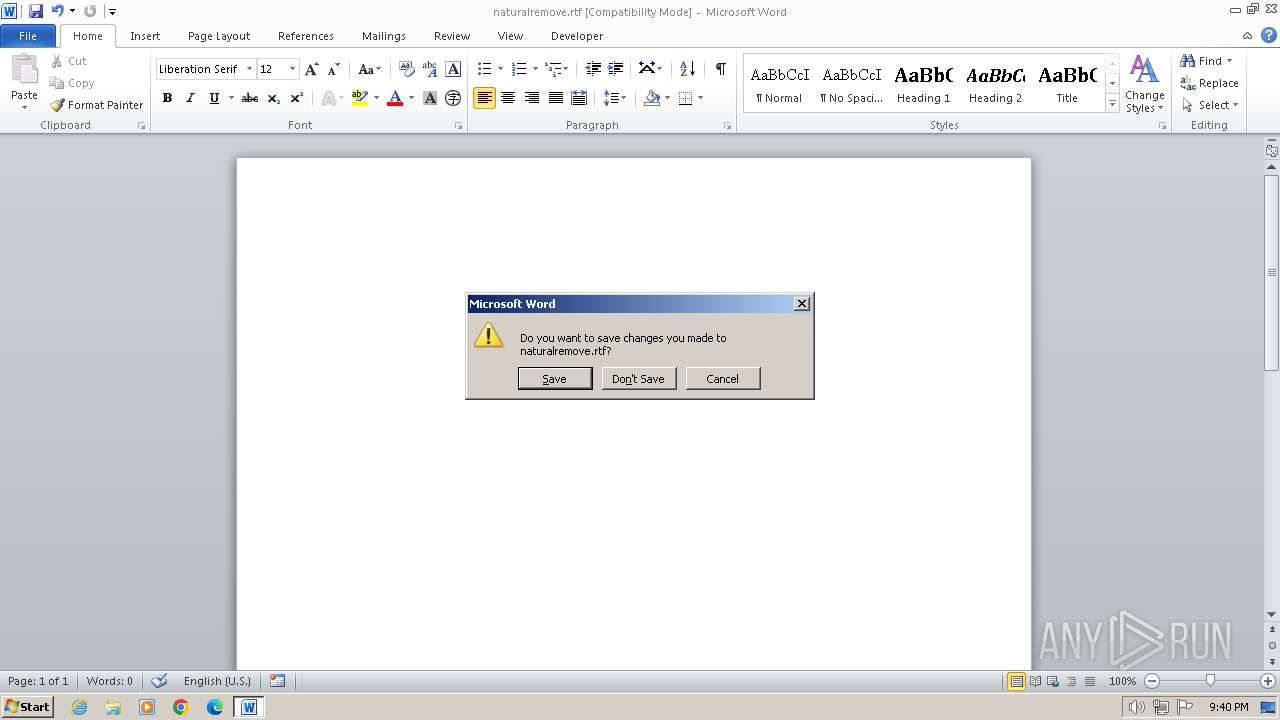Viewport: 1280px width, 720px height.
Task: Apply the red Font Color
Action: [395, 98]
